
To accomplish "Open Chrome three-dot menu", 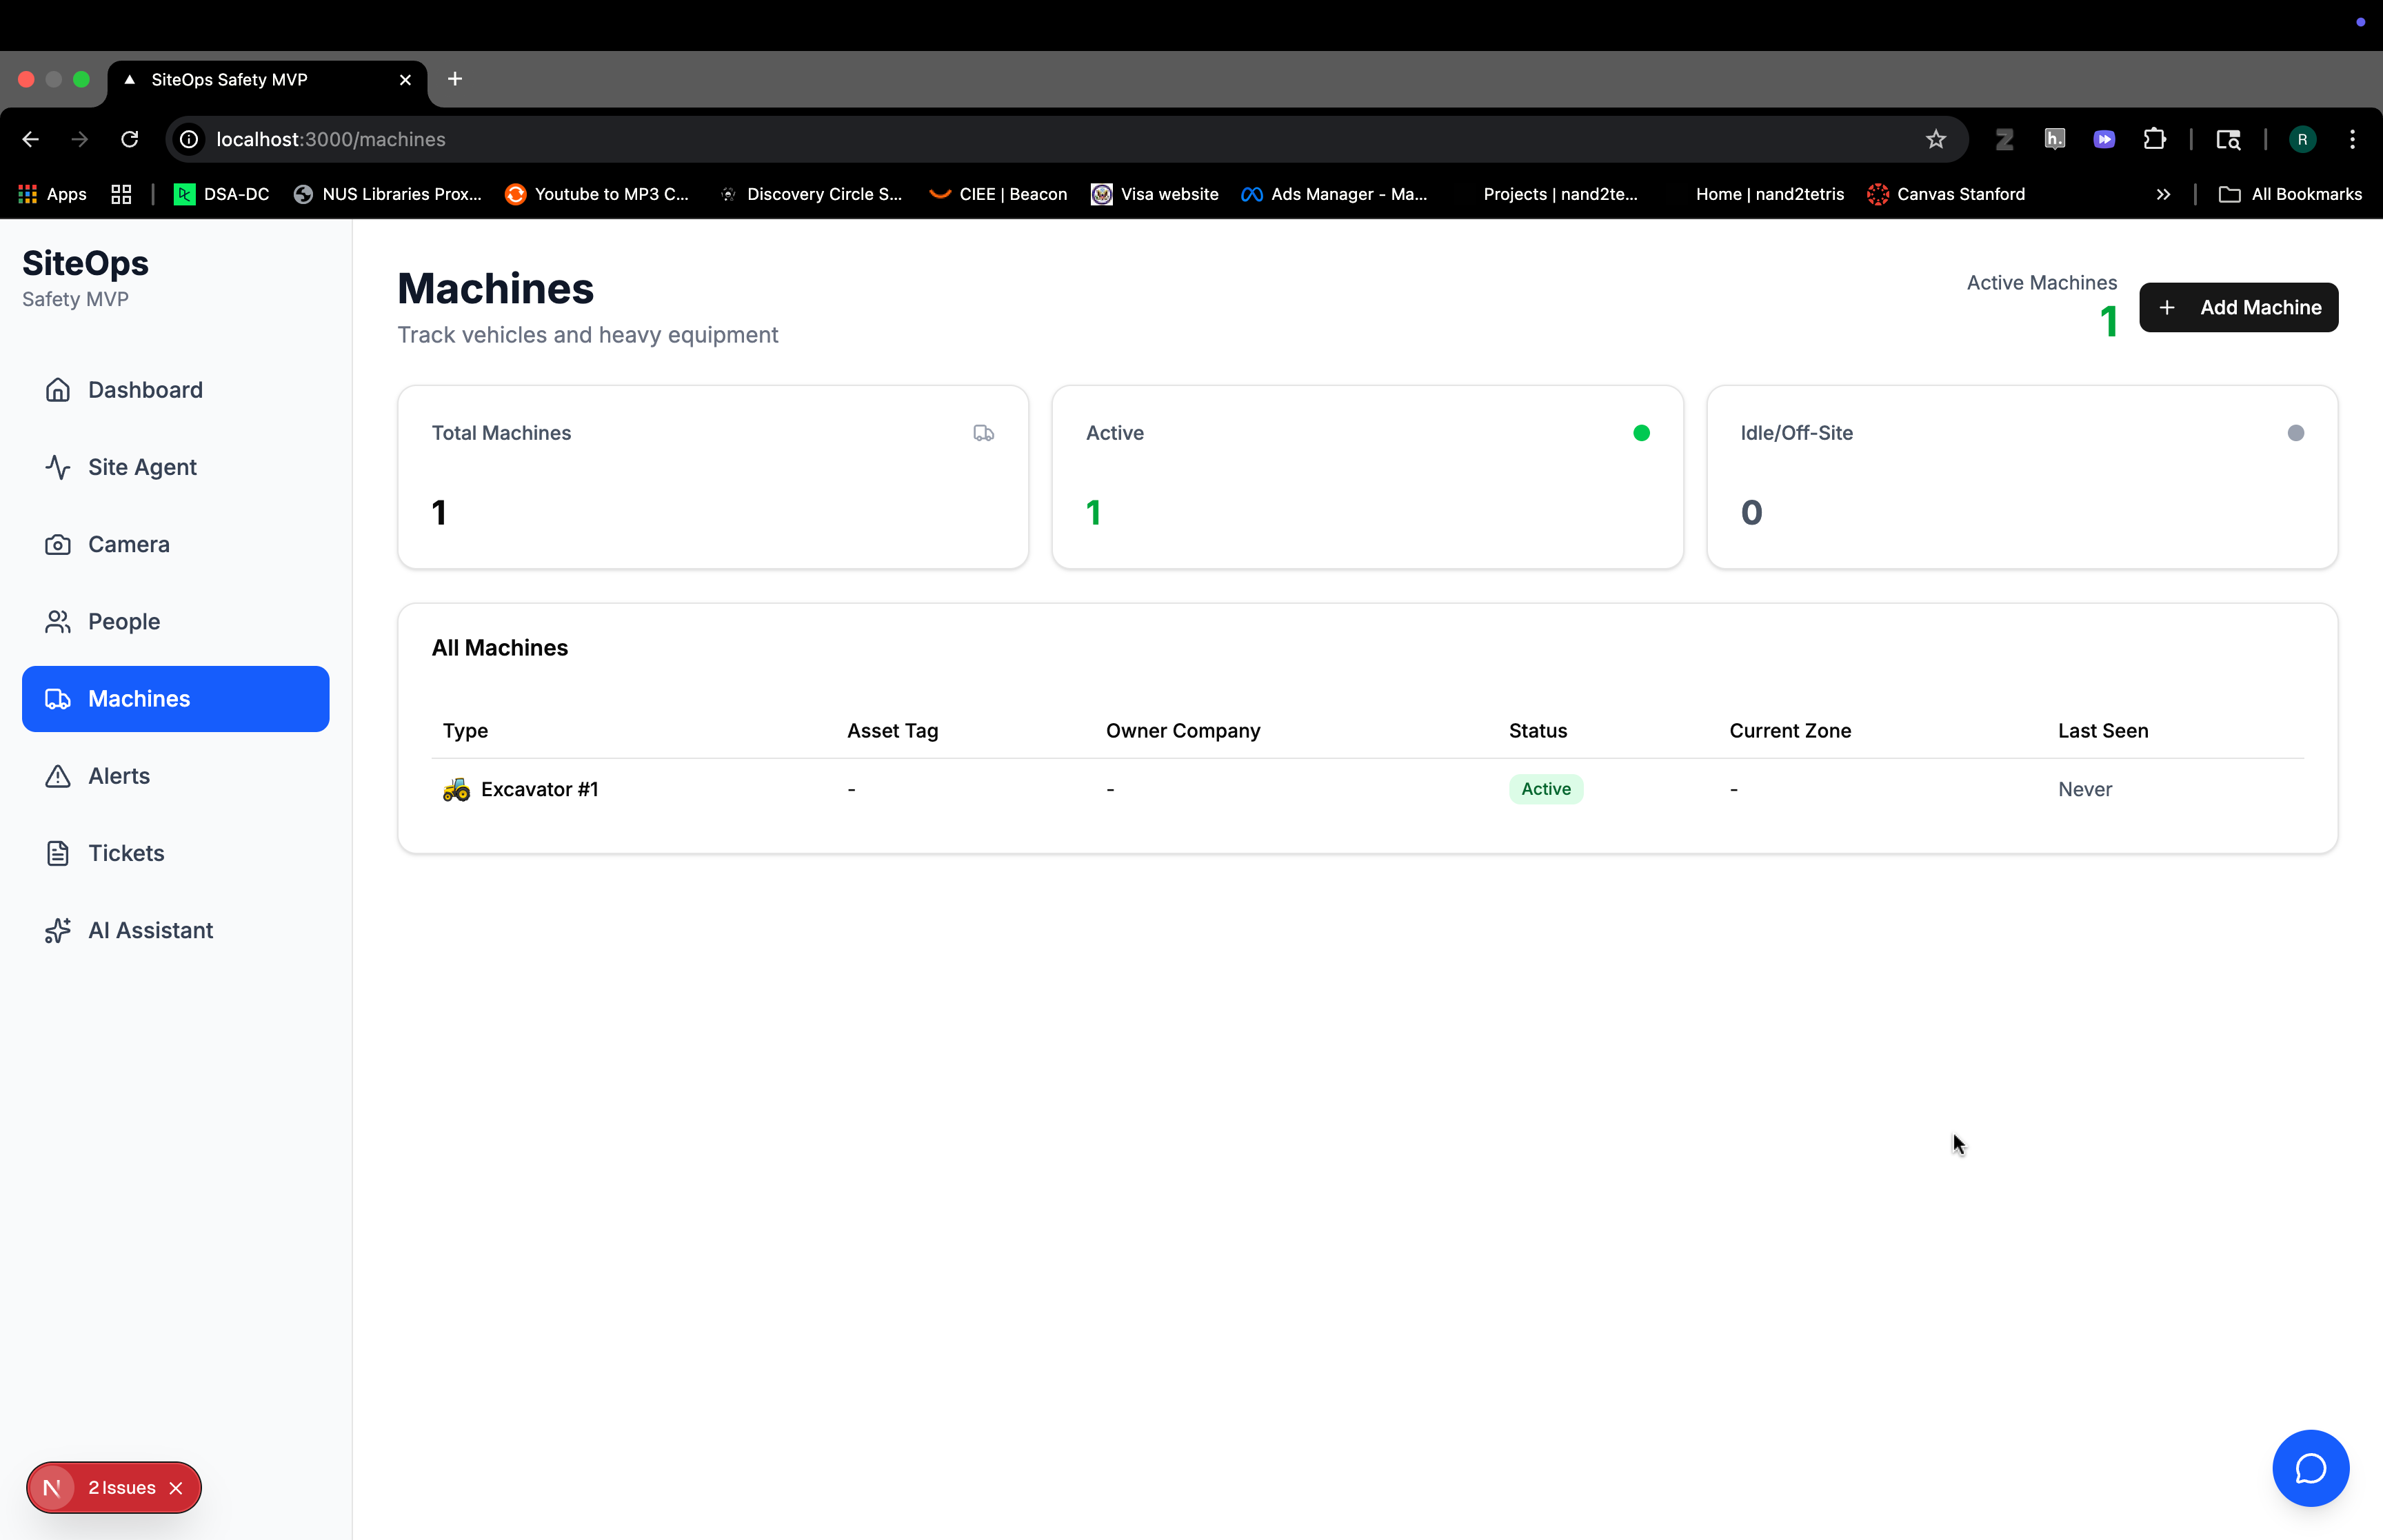I will point(2352,139).
